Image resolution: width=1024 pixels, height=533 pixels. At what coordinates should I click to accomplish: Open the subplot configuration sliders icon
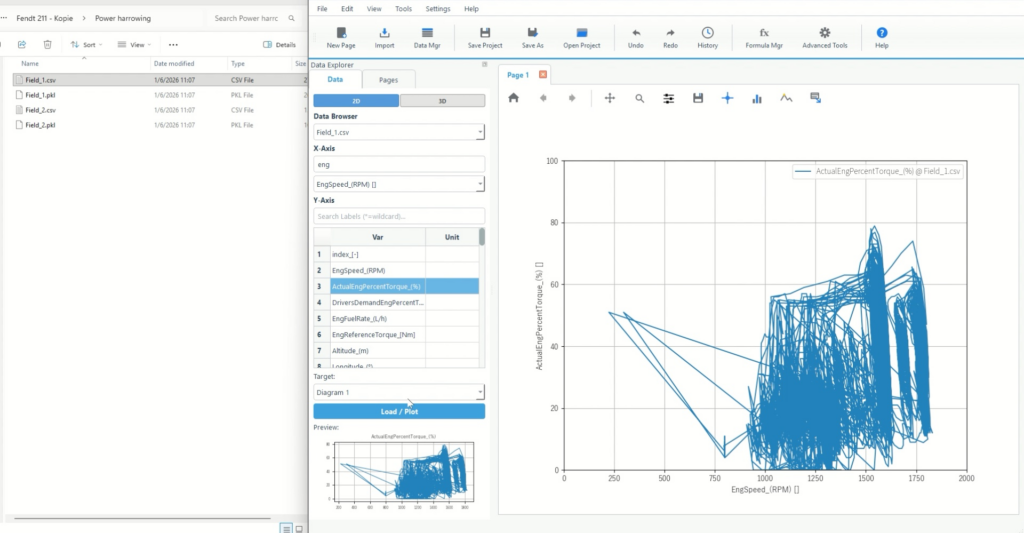(669, 98)
